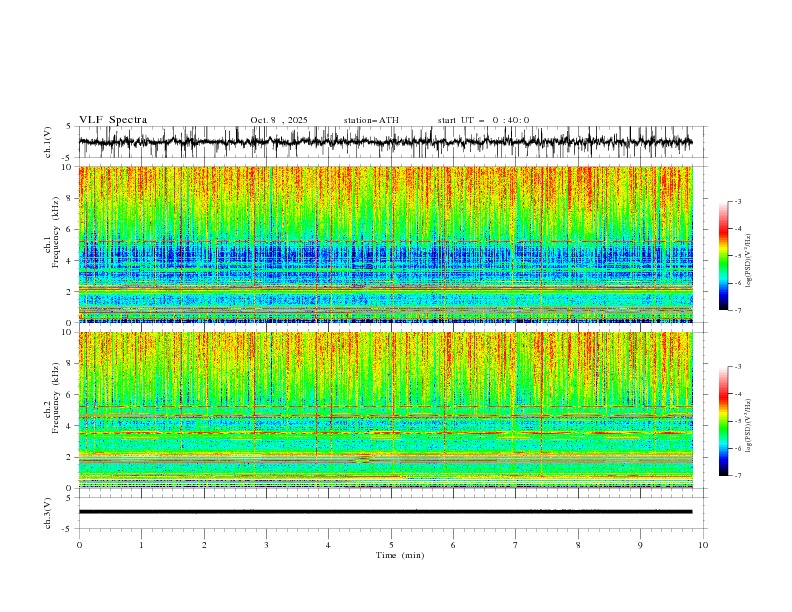Click time axis tick label "6"
Viewport: 792px width, 612px height.
click(453, 545)
